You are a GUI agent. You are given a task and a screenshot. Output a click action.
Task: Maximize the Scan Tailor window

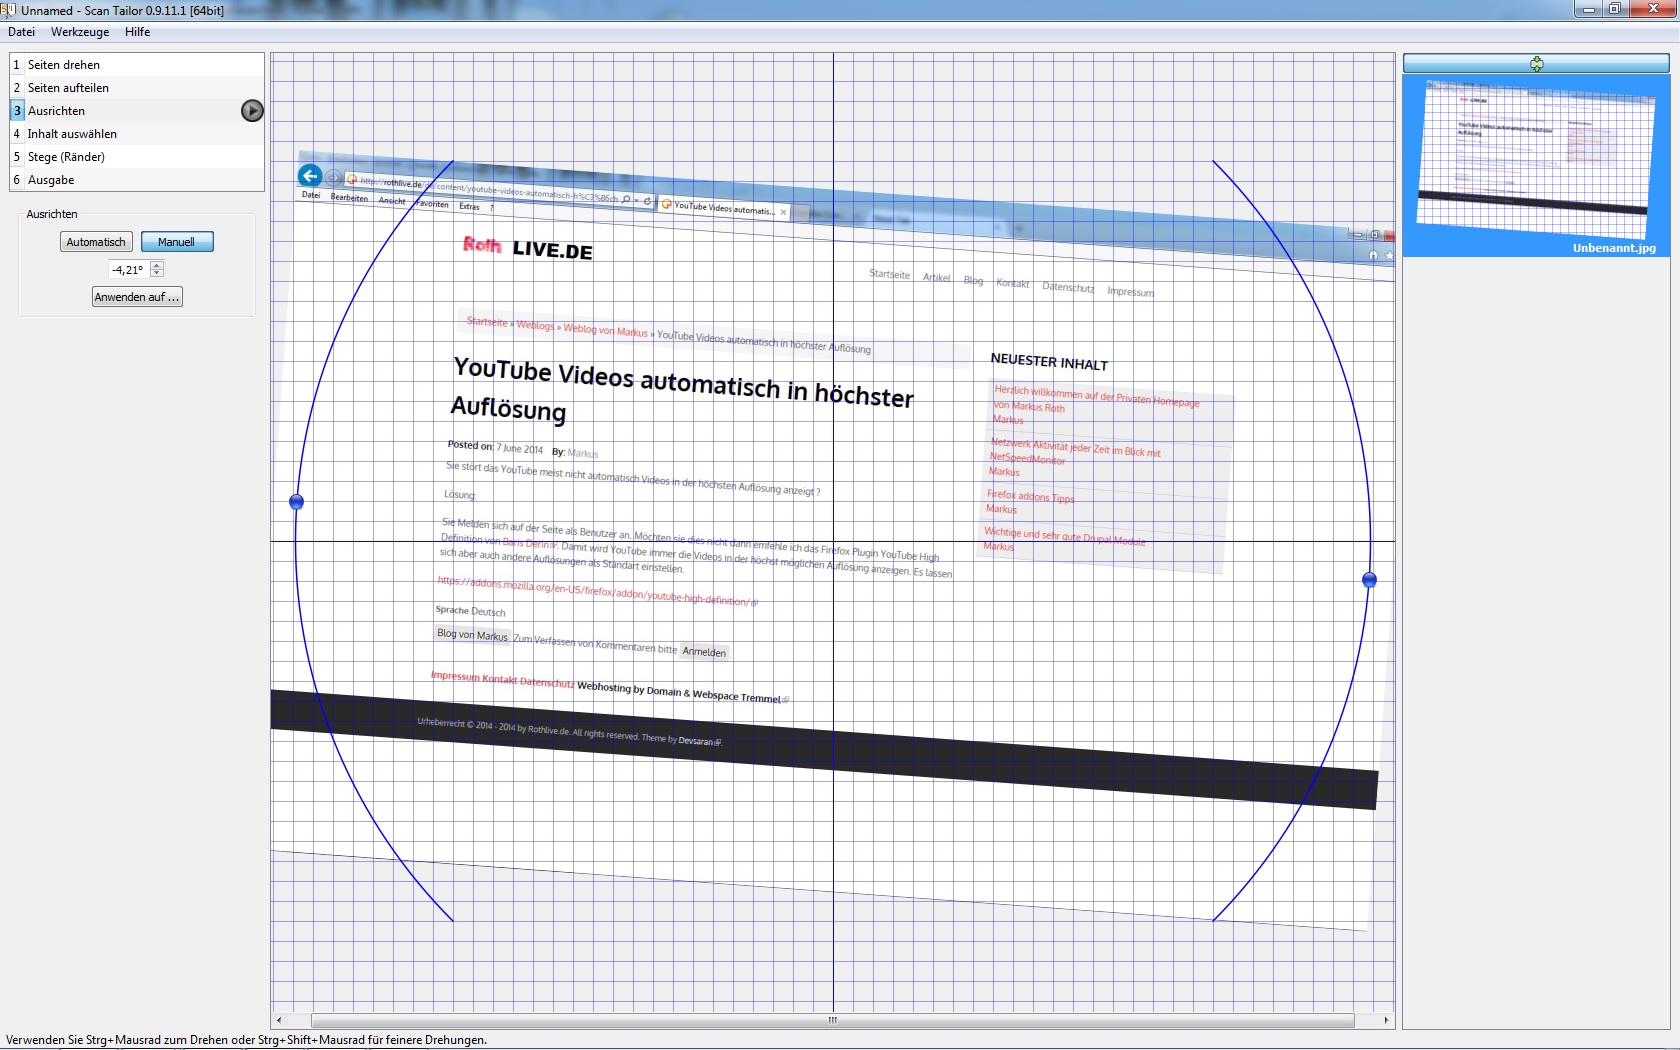(x=1615, y=9)
